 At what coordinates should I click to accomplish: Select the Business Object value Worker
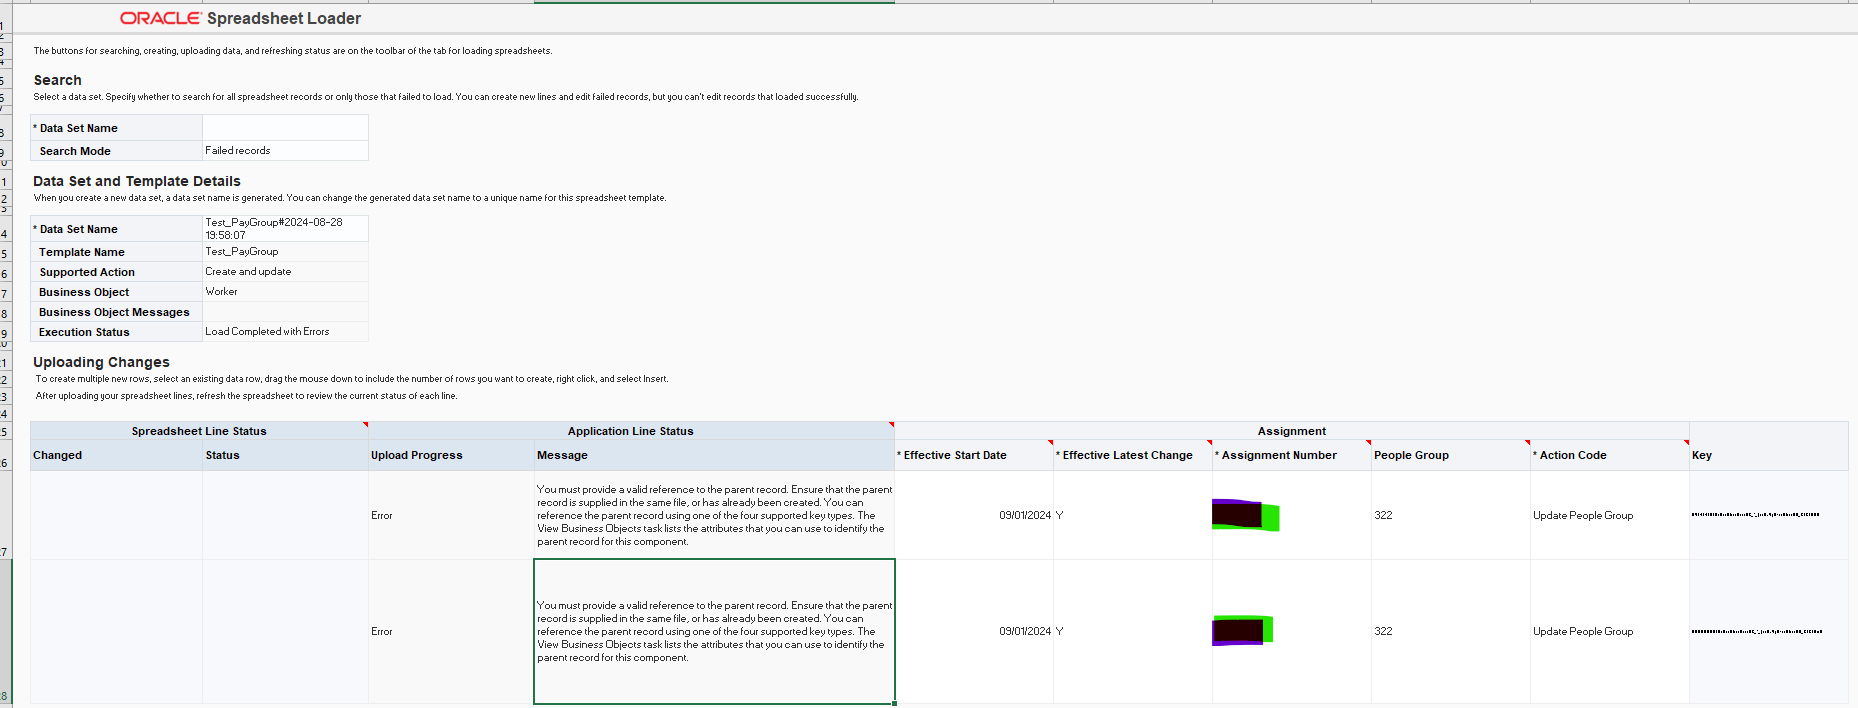pyautogui.click(x=285, y=292)
